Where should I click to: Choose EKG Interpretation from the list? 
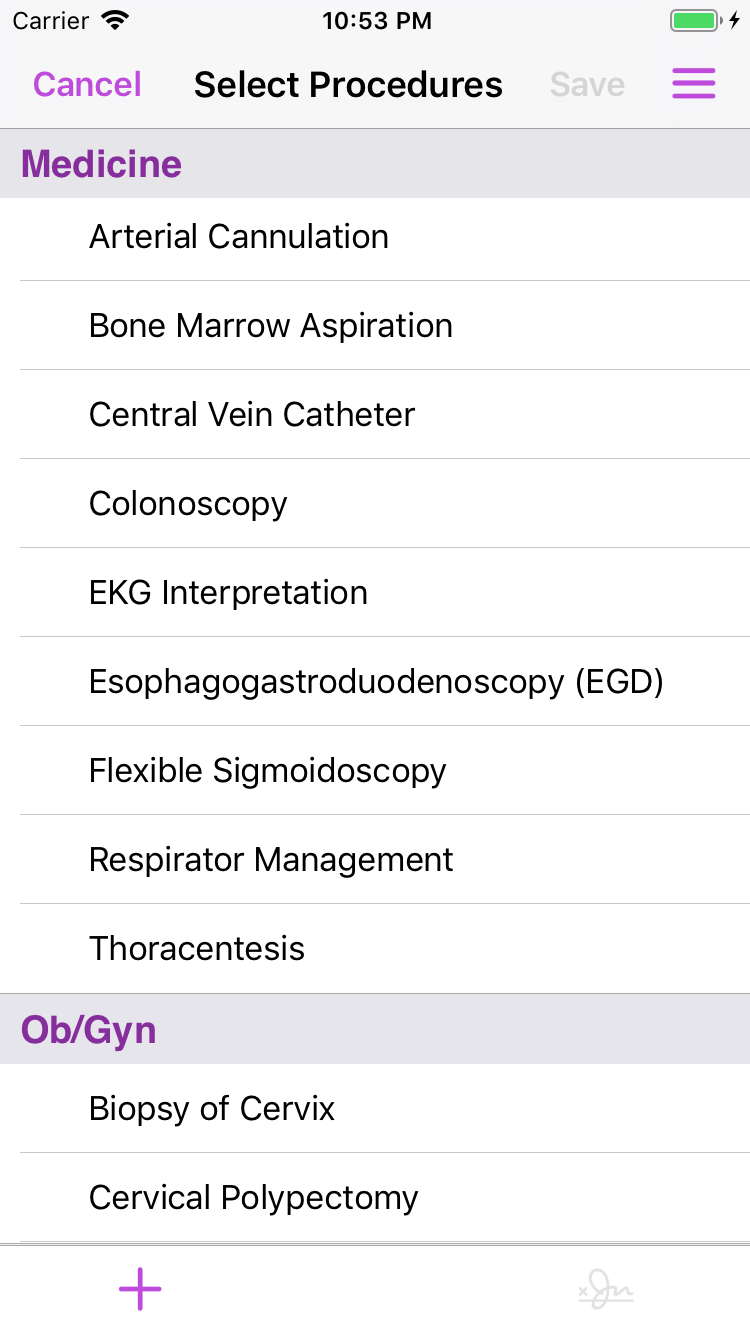pos(228,593)
